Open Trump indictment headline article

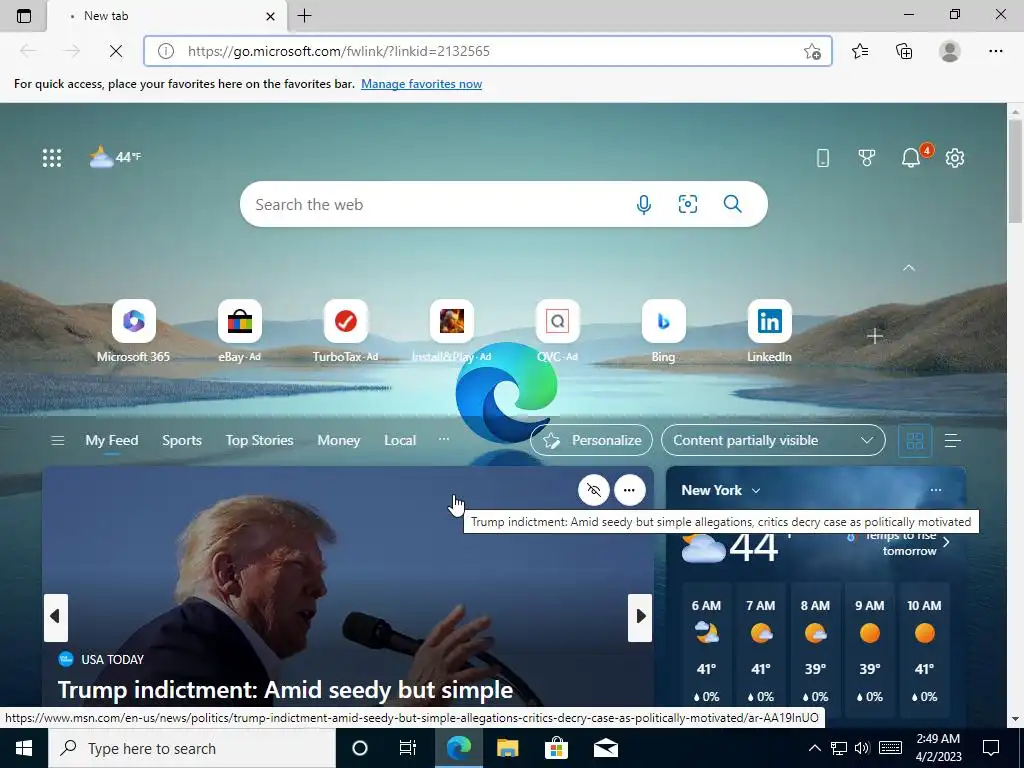tap(285, 689)
